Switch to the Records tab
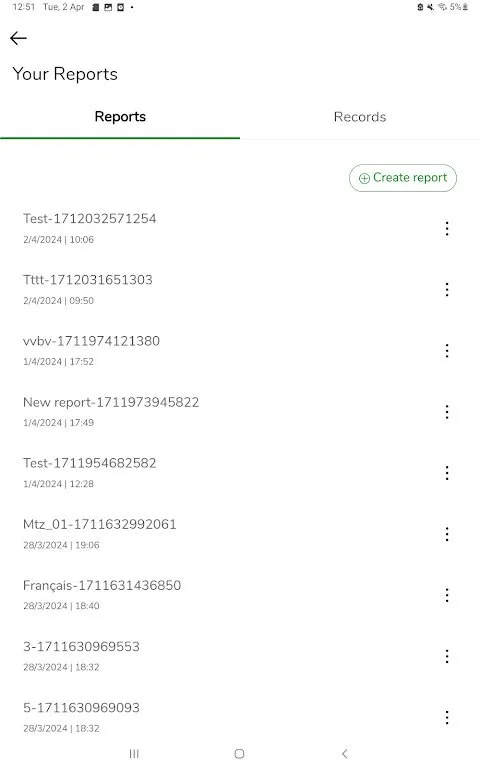The width and height of the screenshot is (480, 768). pyautogui.click(x=360, y=117)
